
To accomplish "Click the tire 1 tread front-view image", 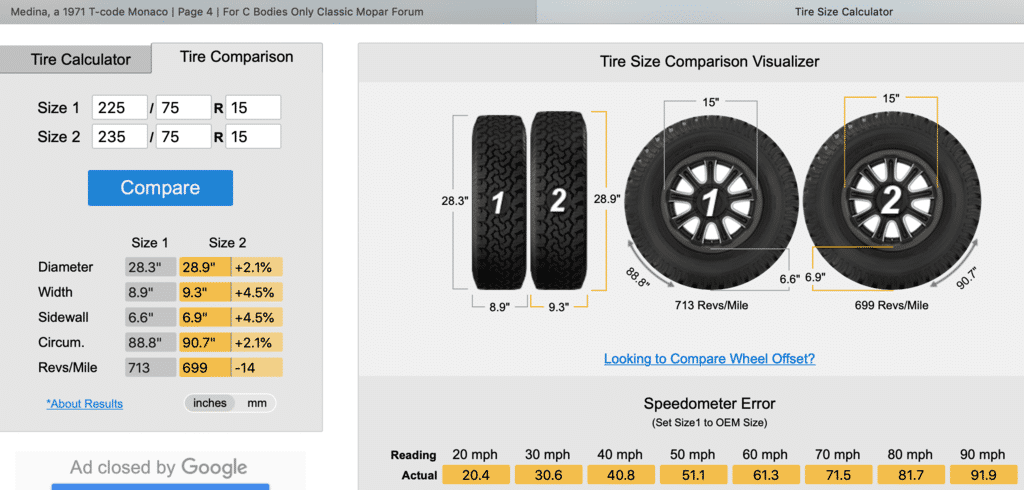I will point(498,202).
